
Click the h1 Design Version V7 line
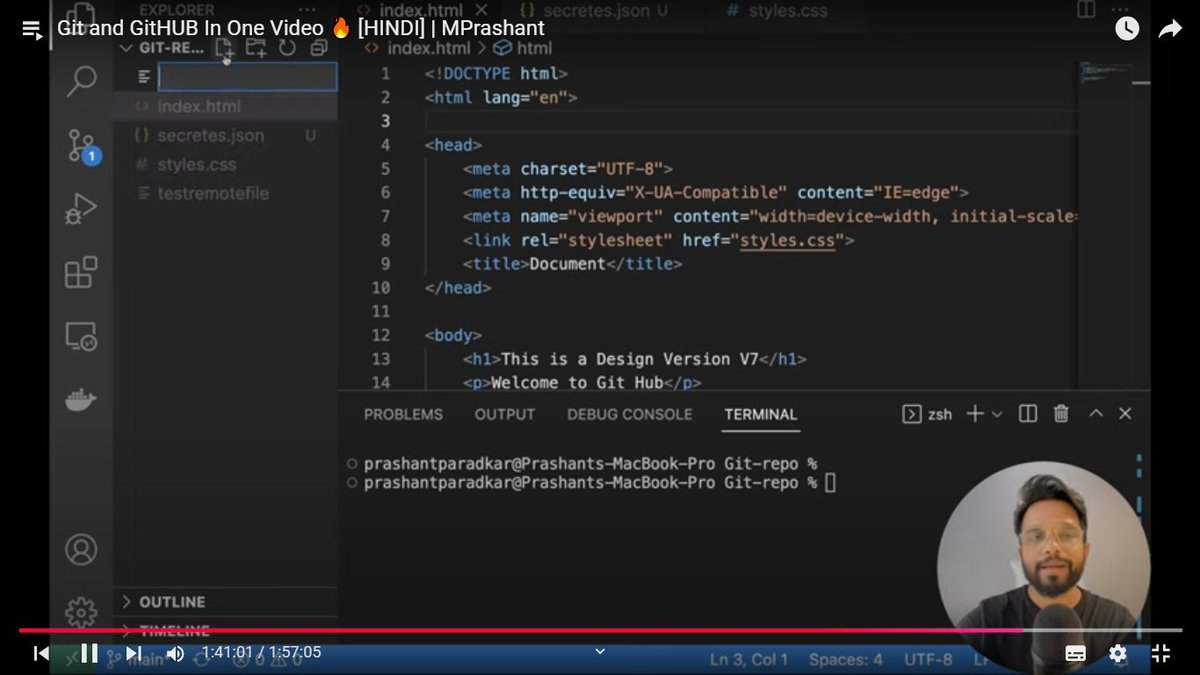[x=633, y=359]
